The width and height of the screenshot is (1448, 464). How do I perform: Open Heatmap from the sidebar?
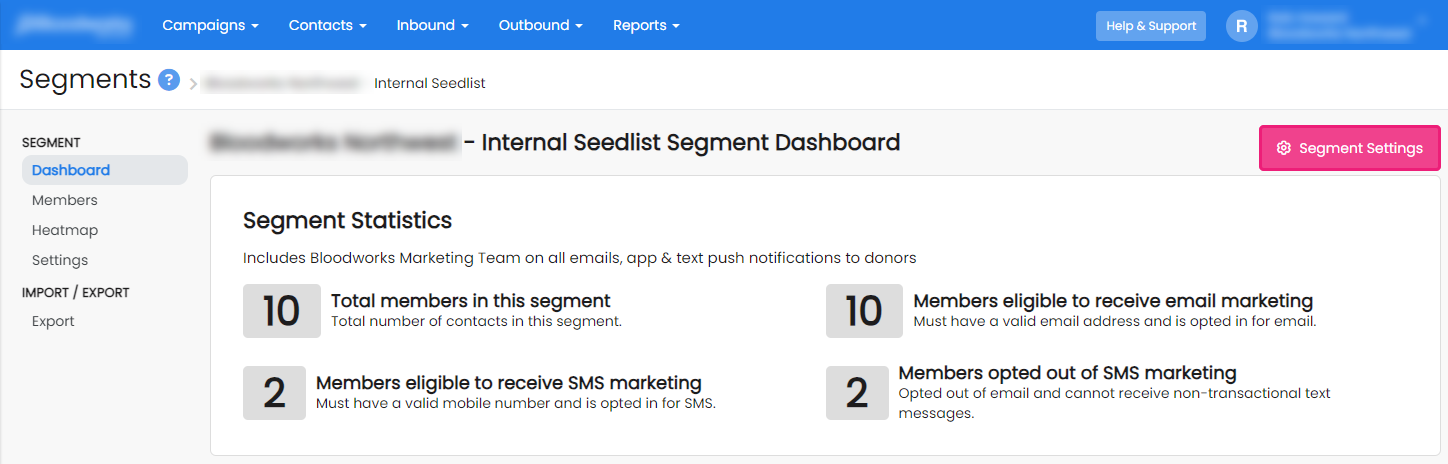point(65,230)
